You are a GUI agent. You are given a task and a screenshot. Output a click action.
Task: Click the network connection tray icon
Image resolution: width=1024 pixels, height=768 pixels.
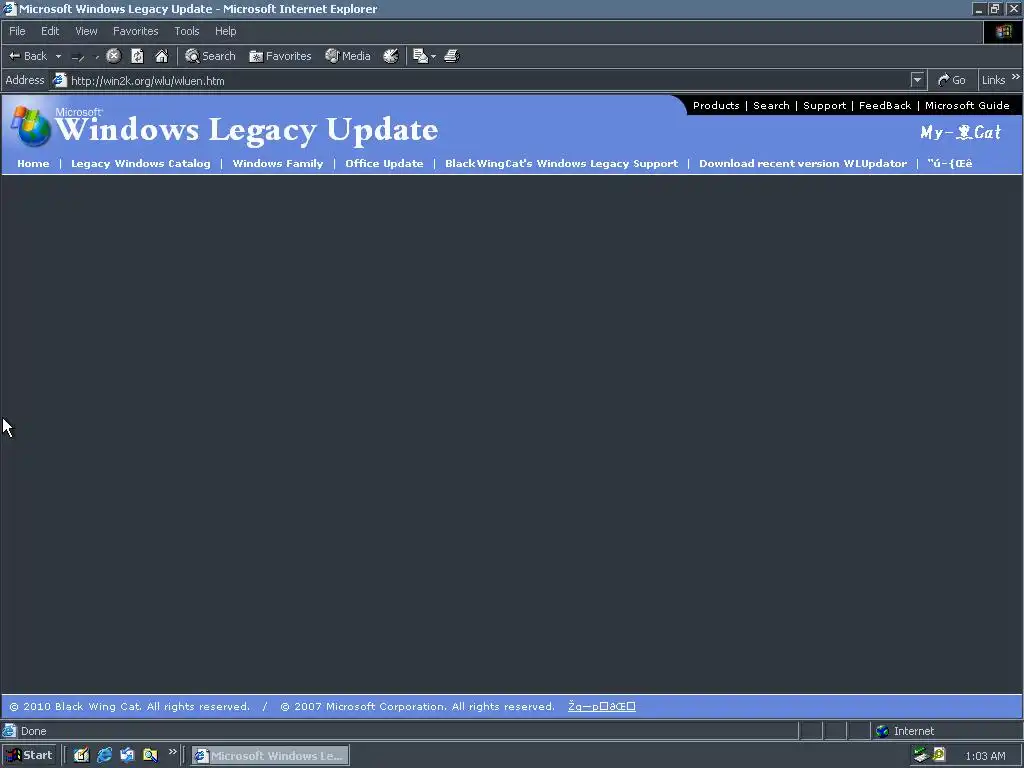click(x=921, y=756)
